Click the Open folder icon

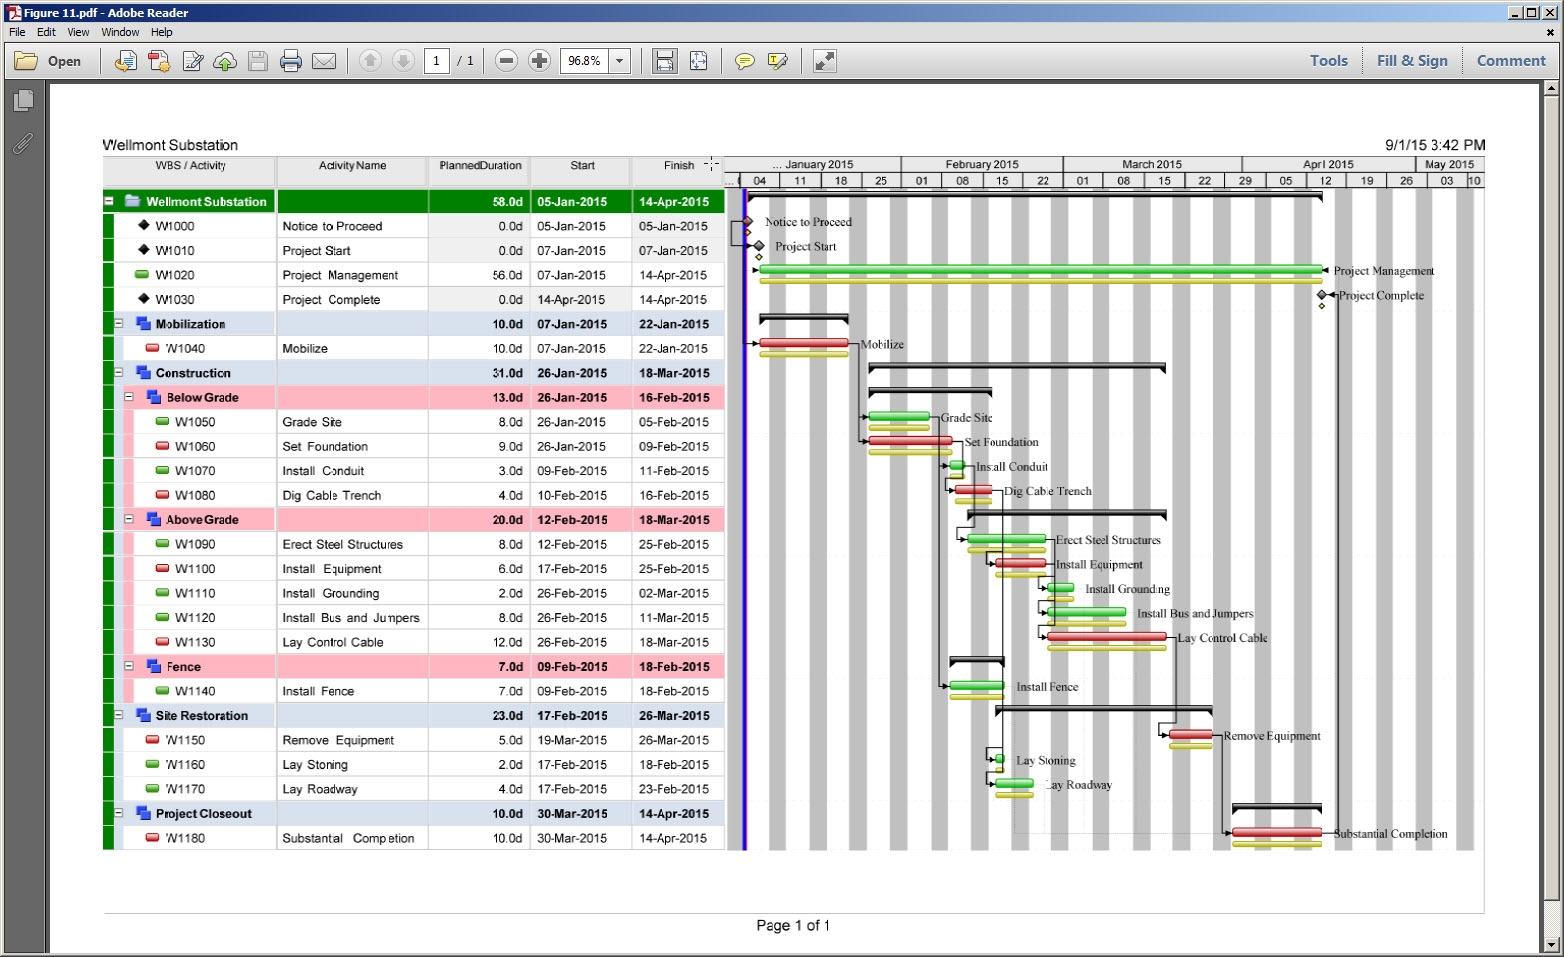coord(27,61)
